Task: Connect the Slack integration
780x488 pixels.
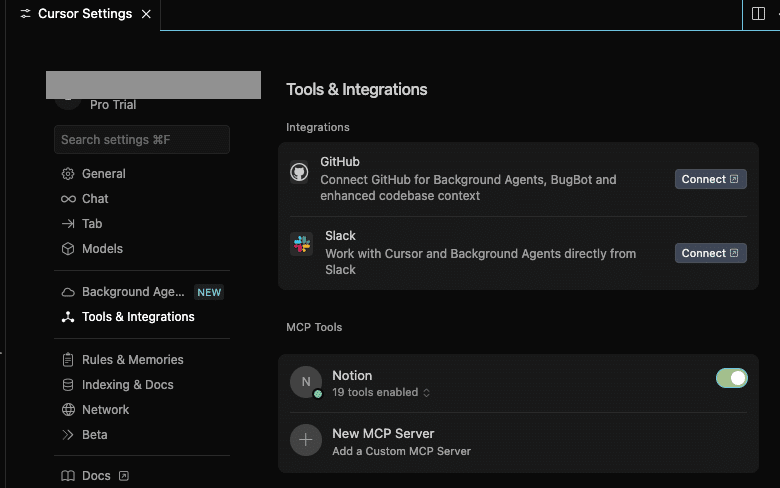Action: pos(710,253)
